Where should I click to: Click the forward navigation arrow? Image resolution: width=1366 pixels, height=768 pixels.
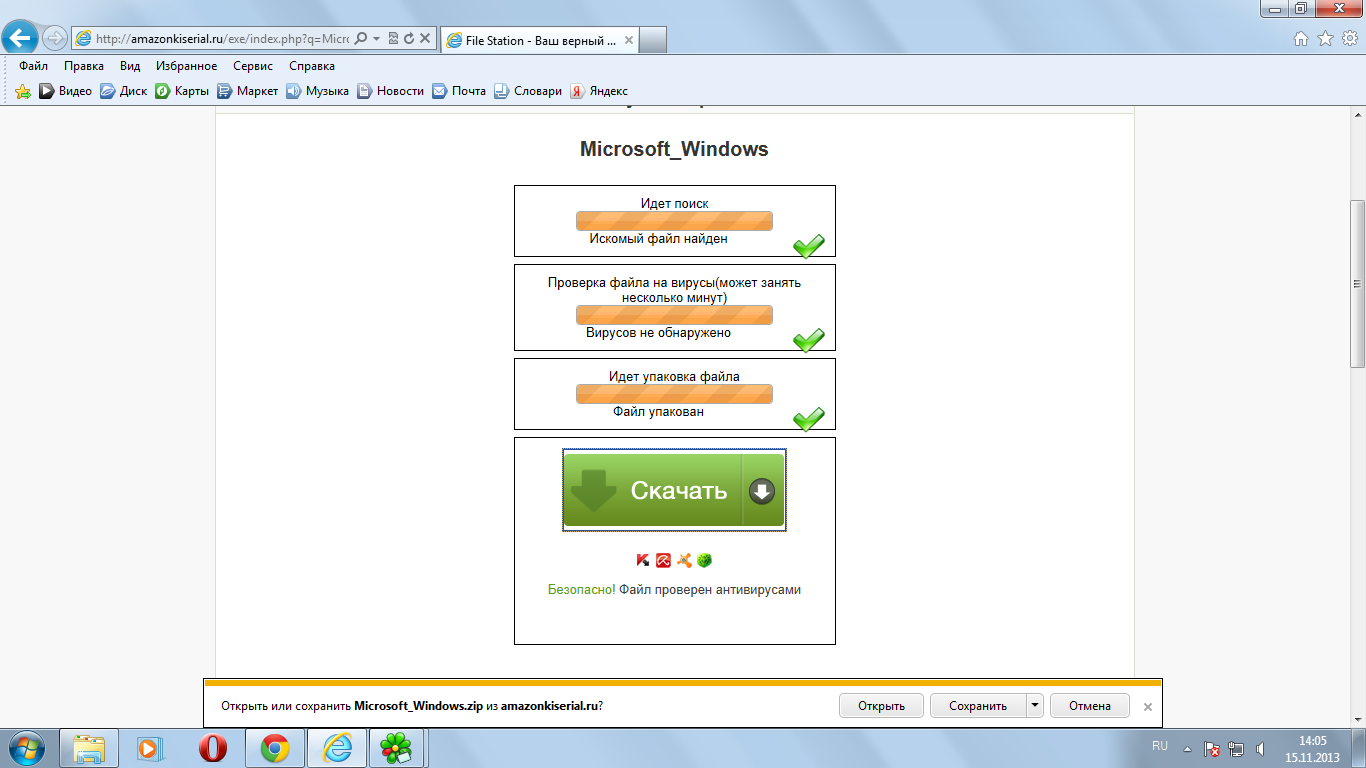pos(55,39)
